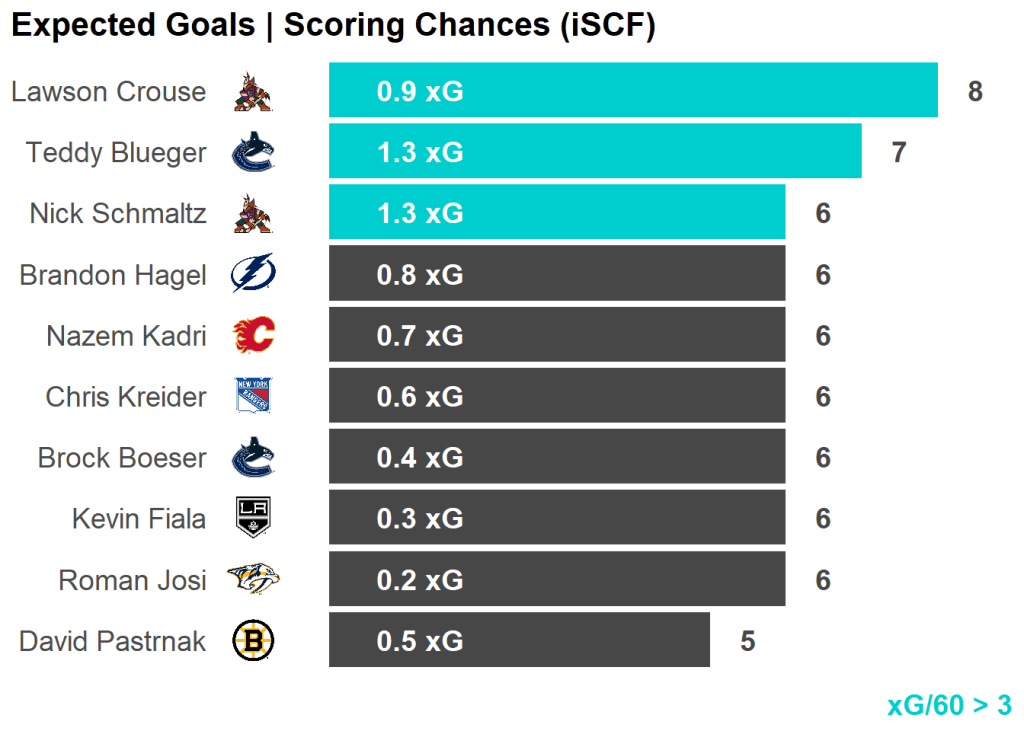The height and width of the screenshot is (731, 1024).
Task: Click the Coyotes logo beside Lawson Crouse
Action: pyautogui.click(x=252, y=92)
